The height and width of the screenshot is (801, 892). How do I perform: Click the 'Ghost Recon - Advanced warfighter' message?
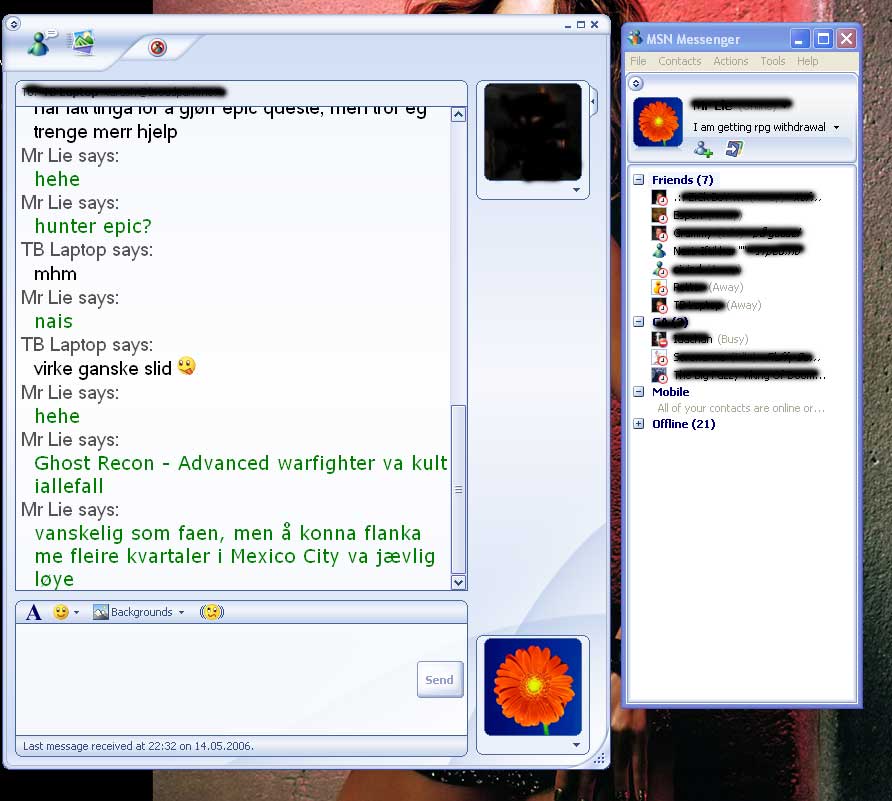click(x=241, y=474)
